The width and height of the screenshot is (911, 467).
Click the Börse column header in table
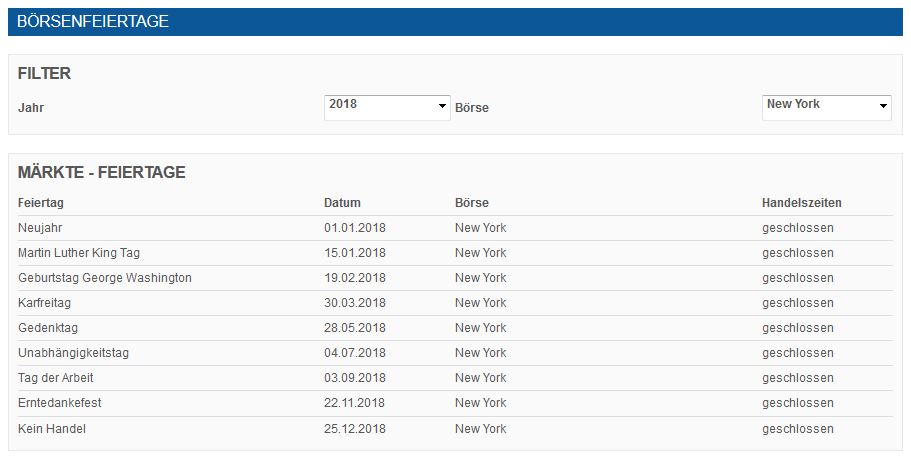[471, 203]
